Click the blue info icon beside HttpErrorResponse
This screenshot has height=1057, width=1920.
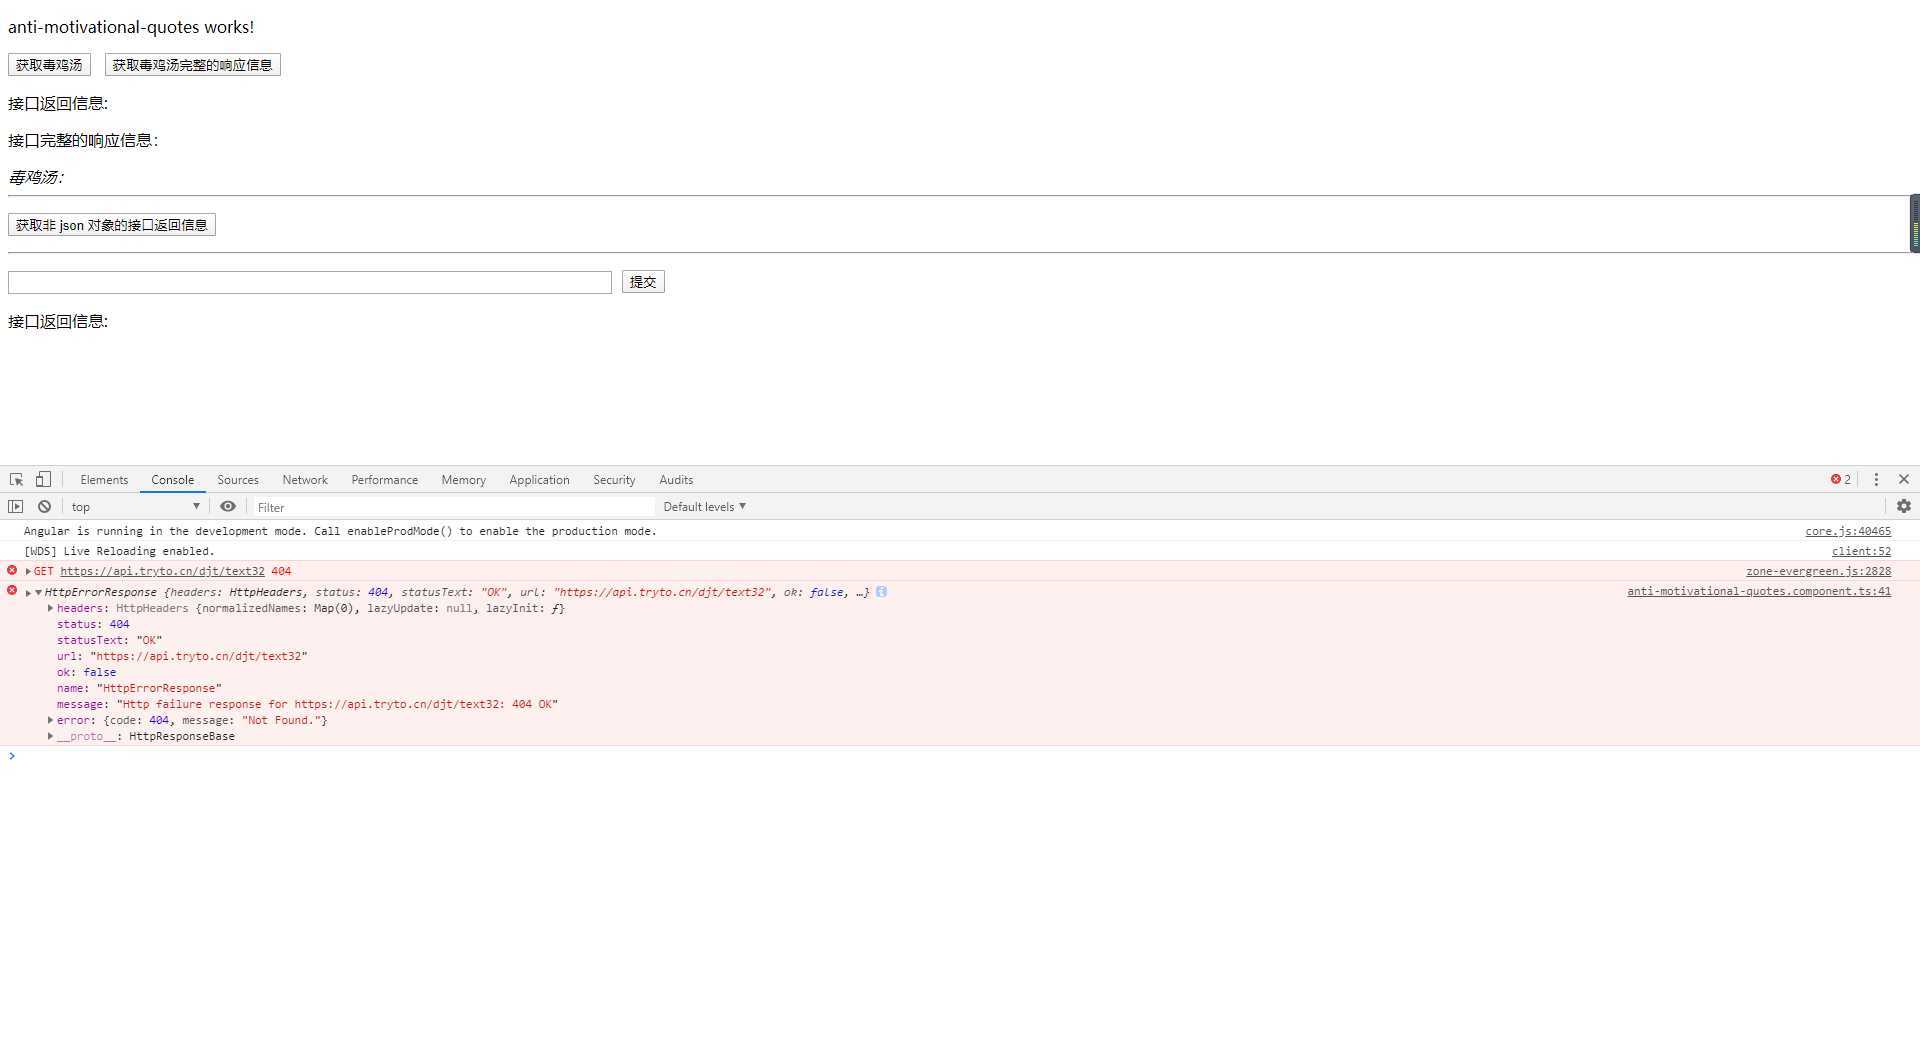coord(881,592)
